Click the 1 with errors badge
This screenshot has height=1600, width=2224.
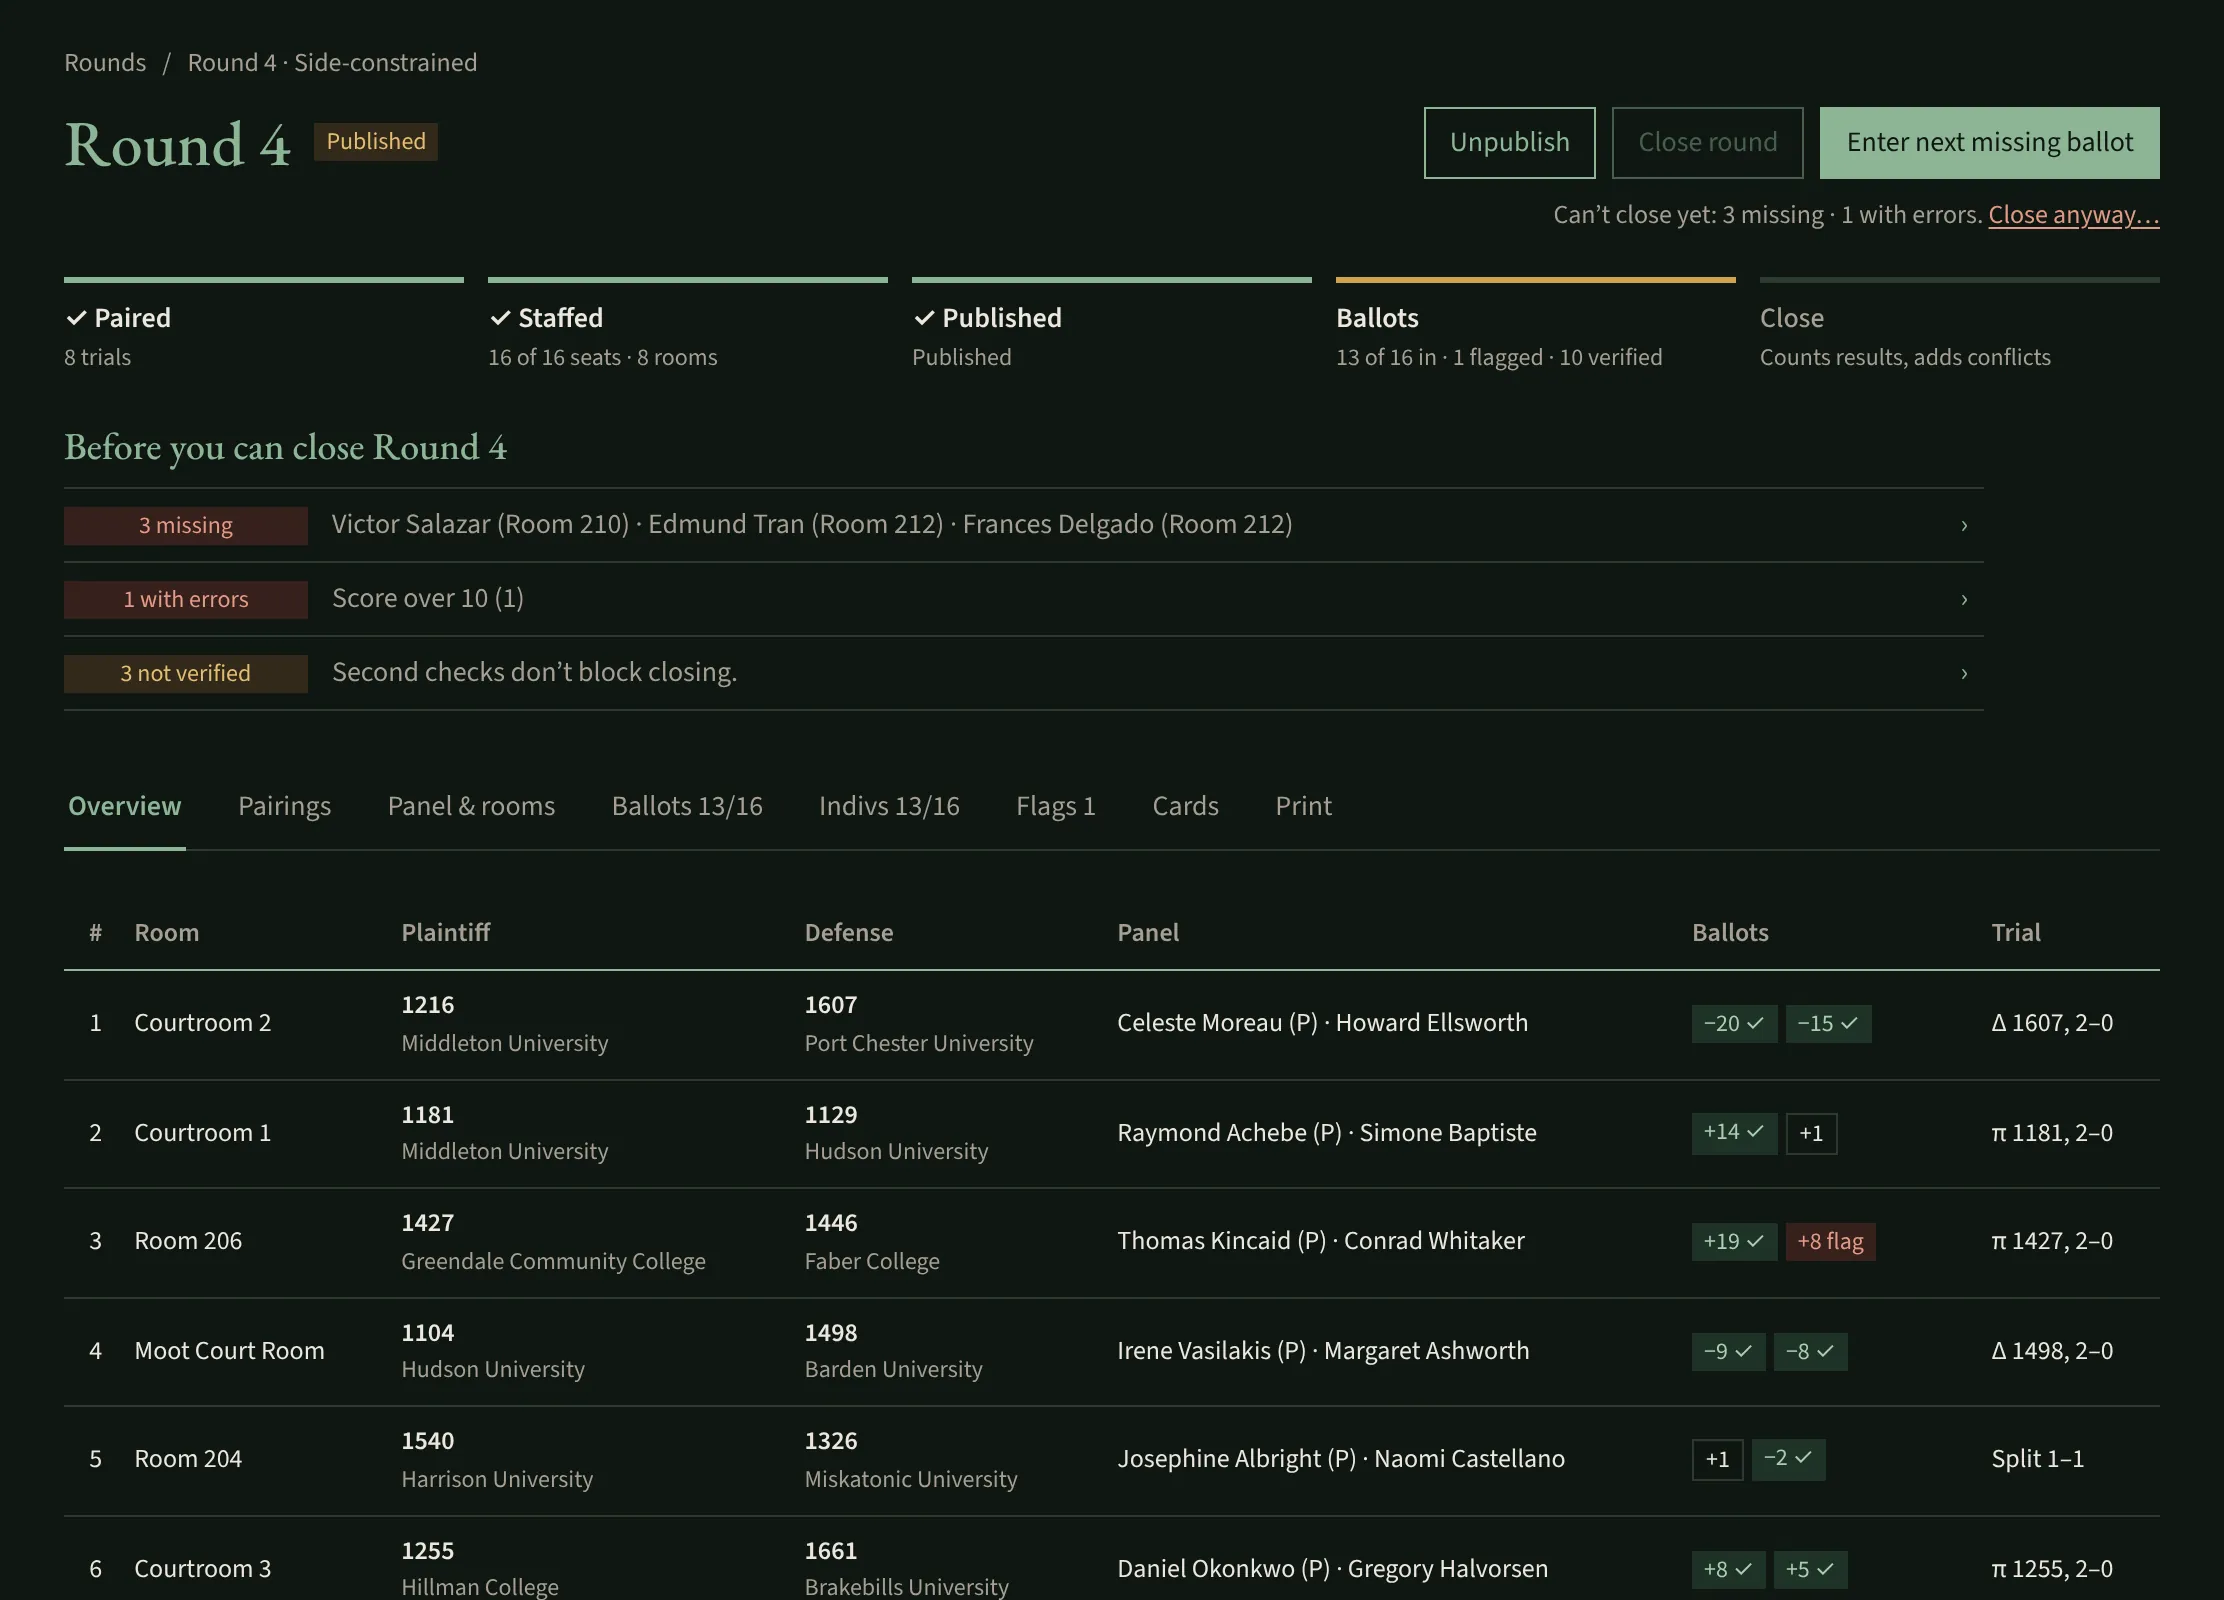[186, 599]
